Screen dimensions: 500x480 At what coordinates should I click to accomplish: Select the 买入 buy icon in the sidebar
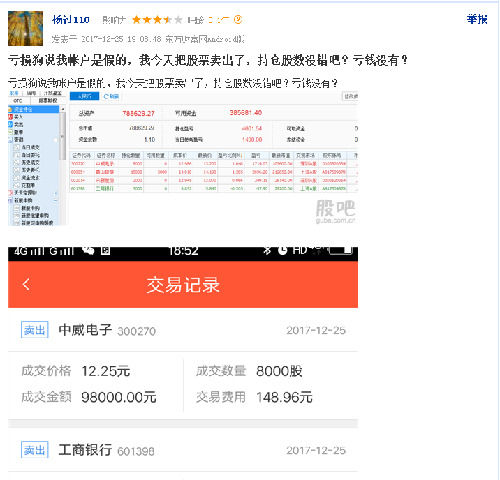point(11,117)
